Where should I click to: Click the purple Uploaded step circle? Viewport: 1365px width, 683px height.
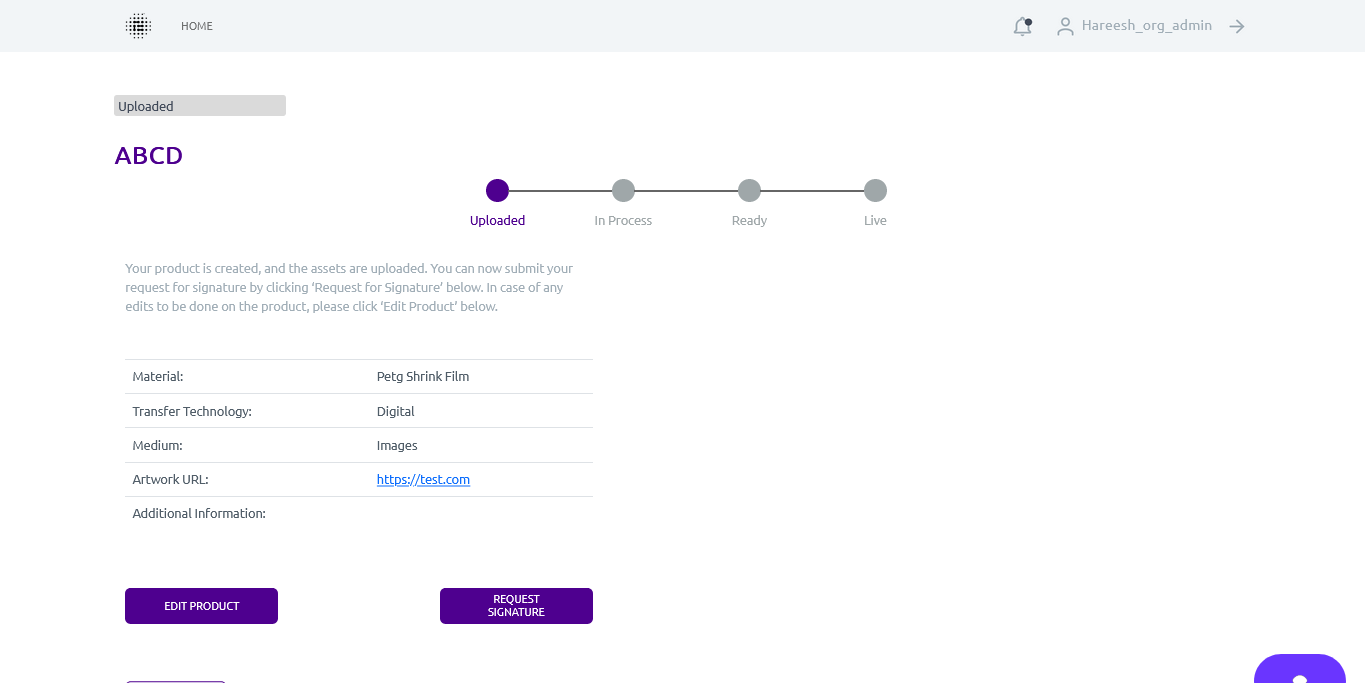(x=497, y=190)
